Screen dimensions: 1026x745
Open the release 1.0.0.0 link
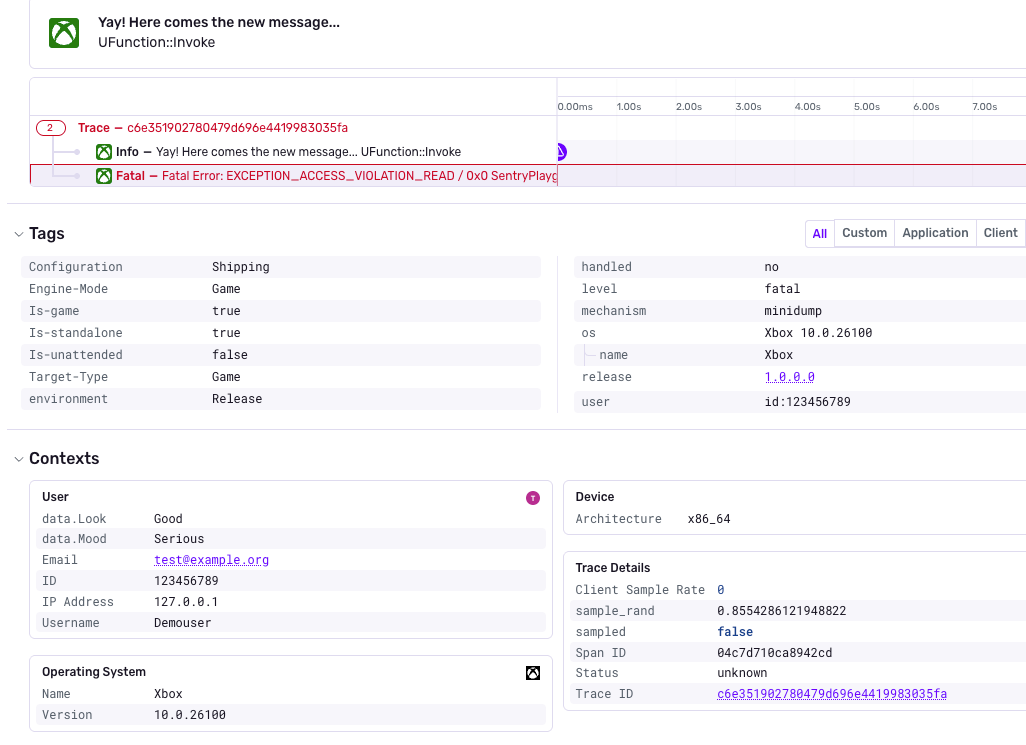[789, 377]
